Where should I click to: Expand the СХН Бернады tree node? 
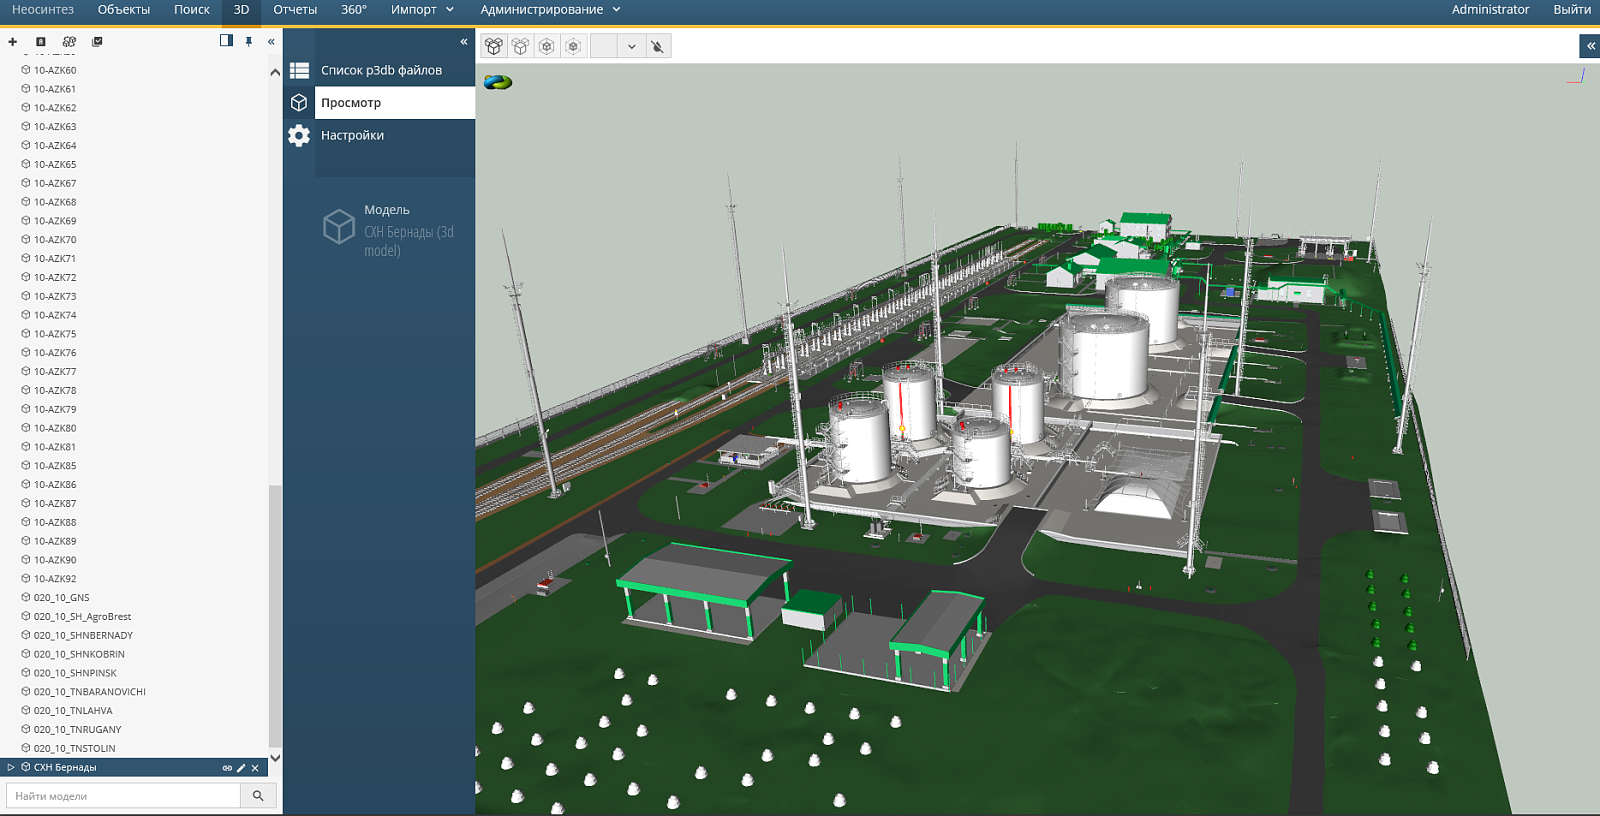coord(11,768)
